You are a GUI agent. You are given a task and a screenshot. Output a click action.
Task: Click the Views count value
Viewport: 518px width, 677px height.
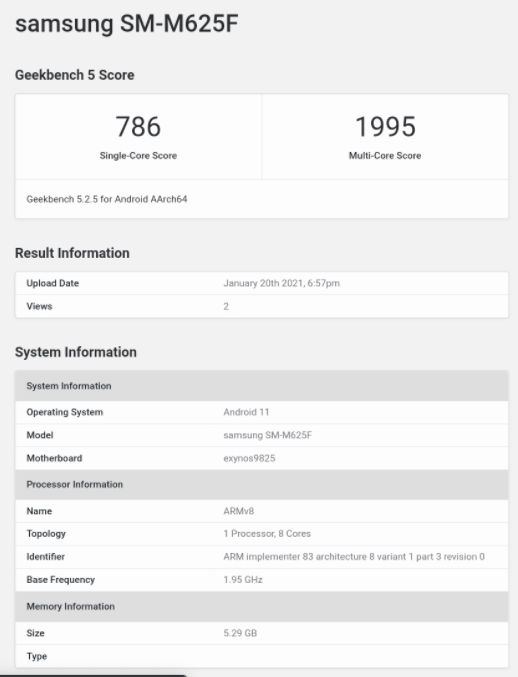coord(226,307)
